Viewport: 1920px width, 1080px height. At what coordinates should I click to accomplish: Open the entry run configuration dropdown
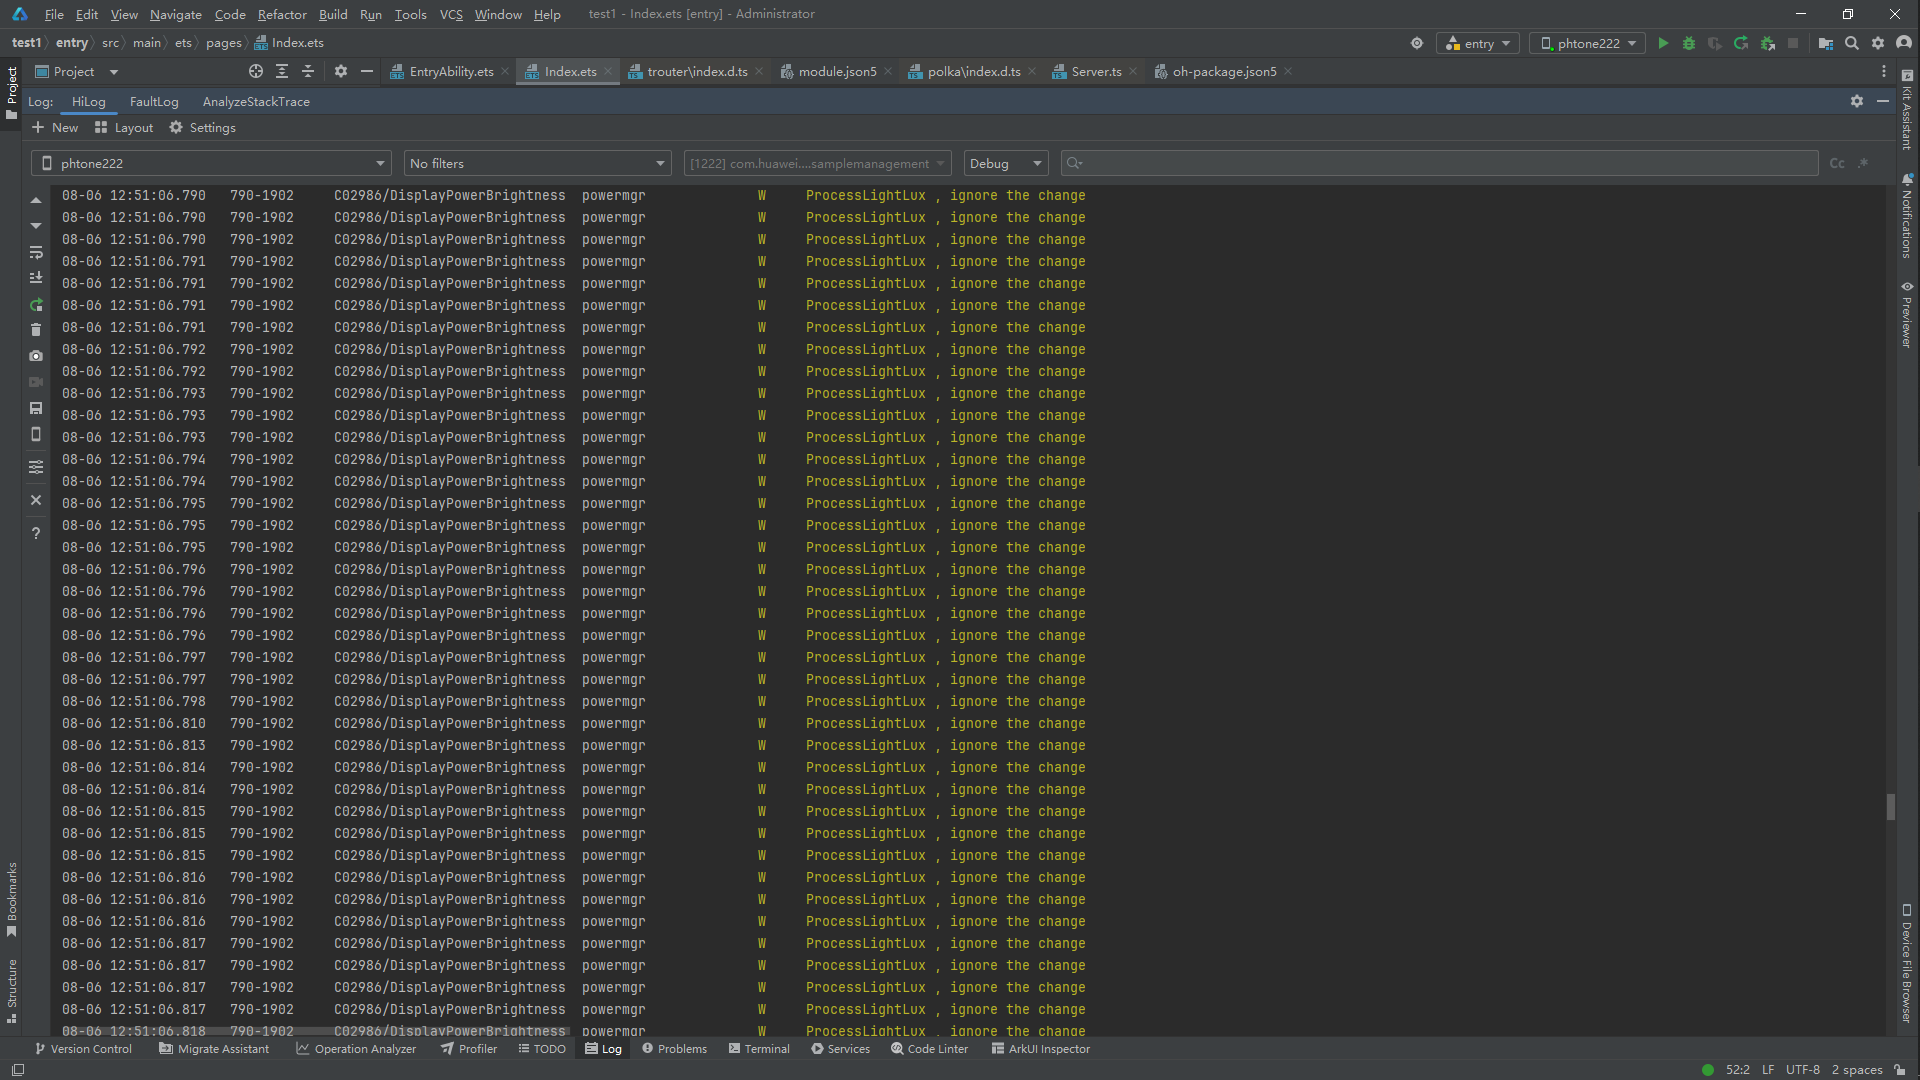pos(1478,43)
